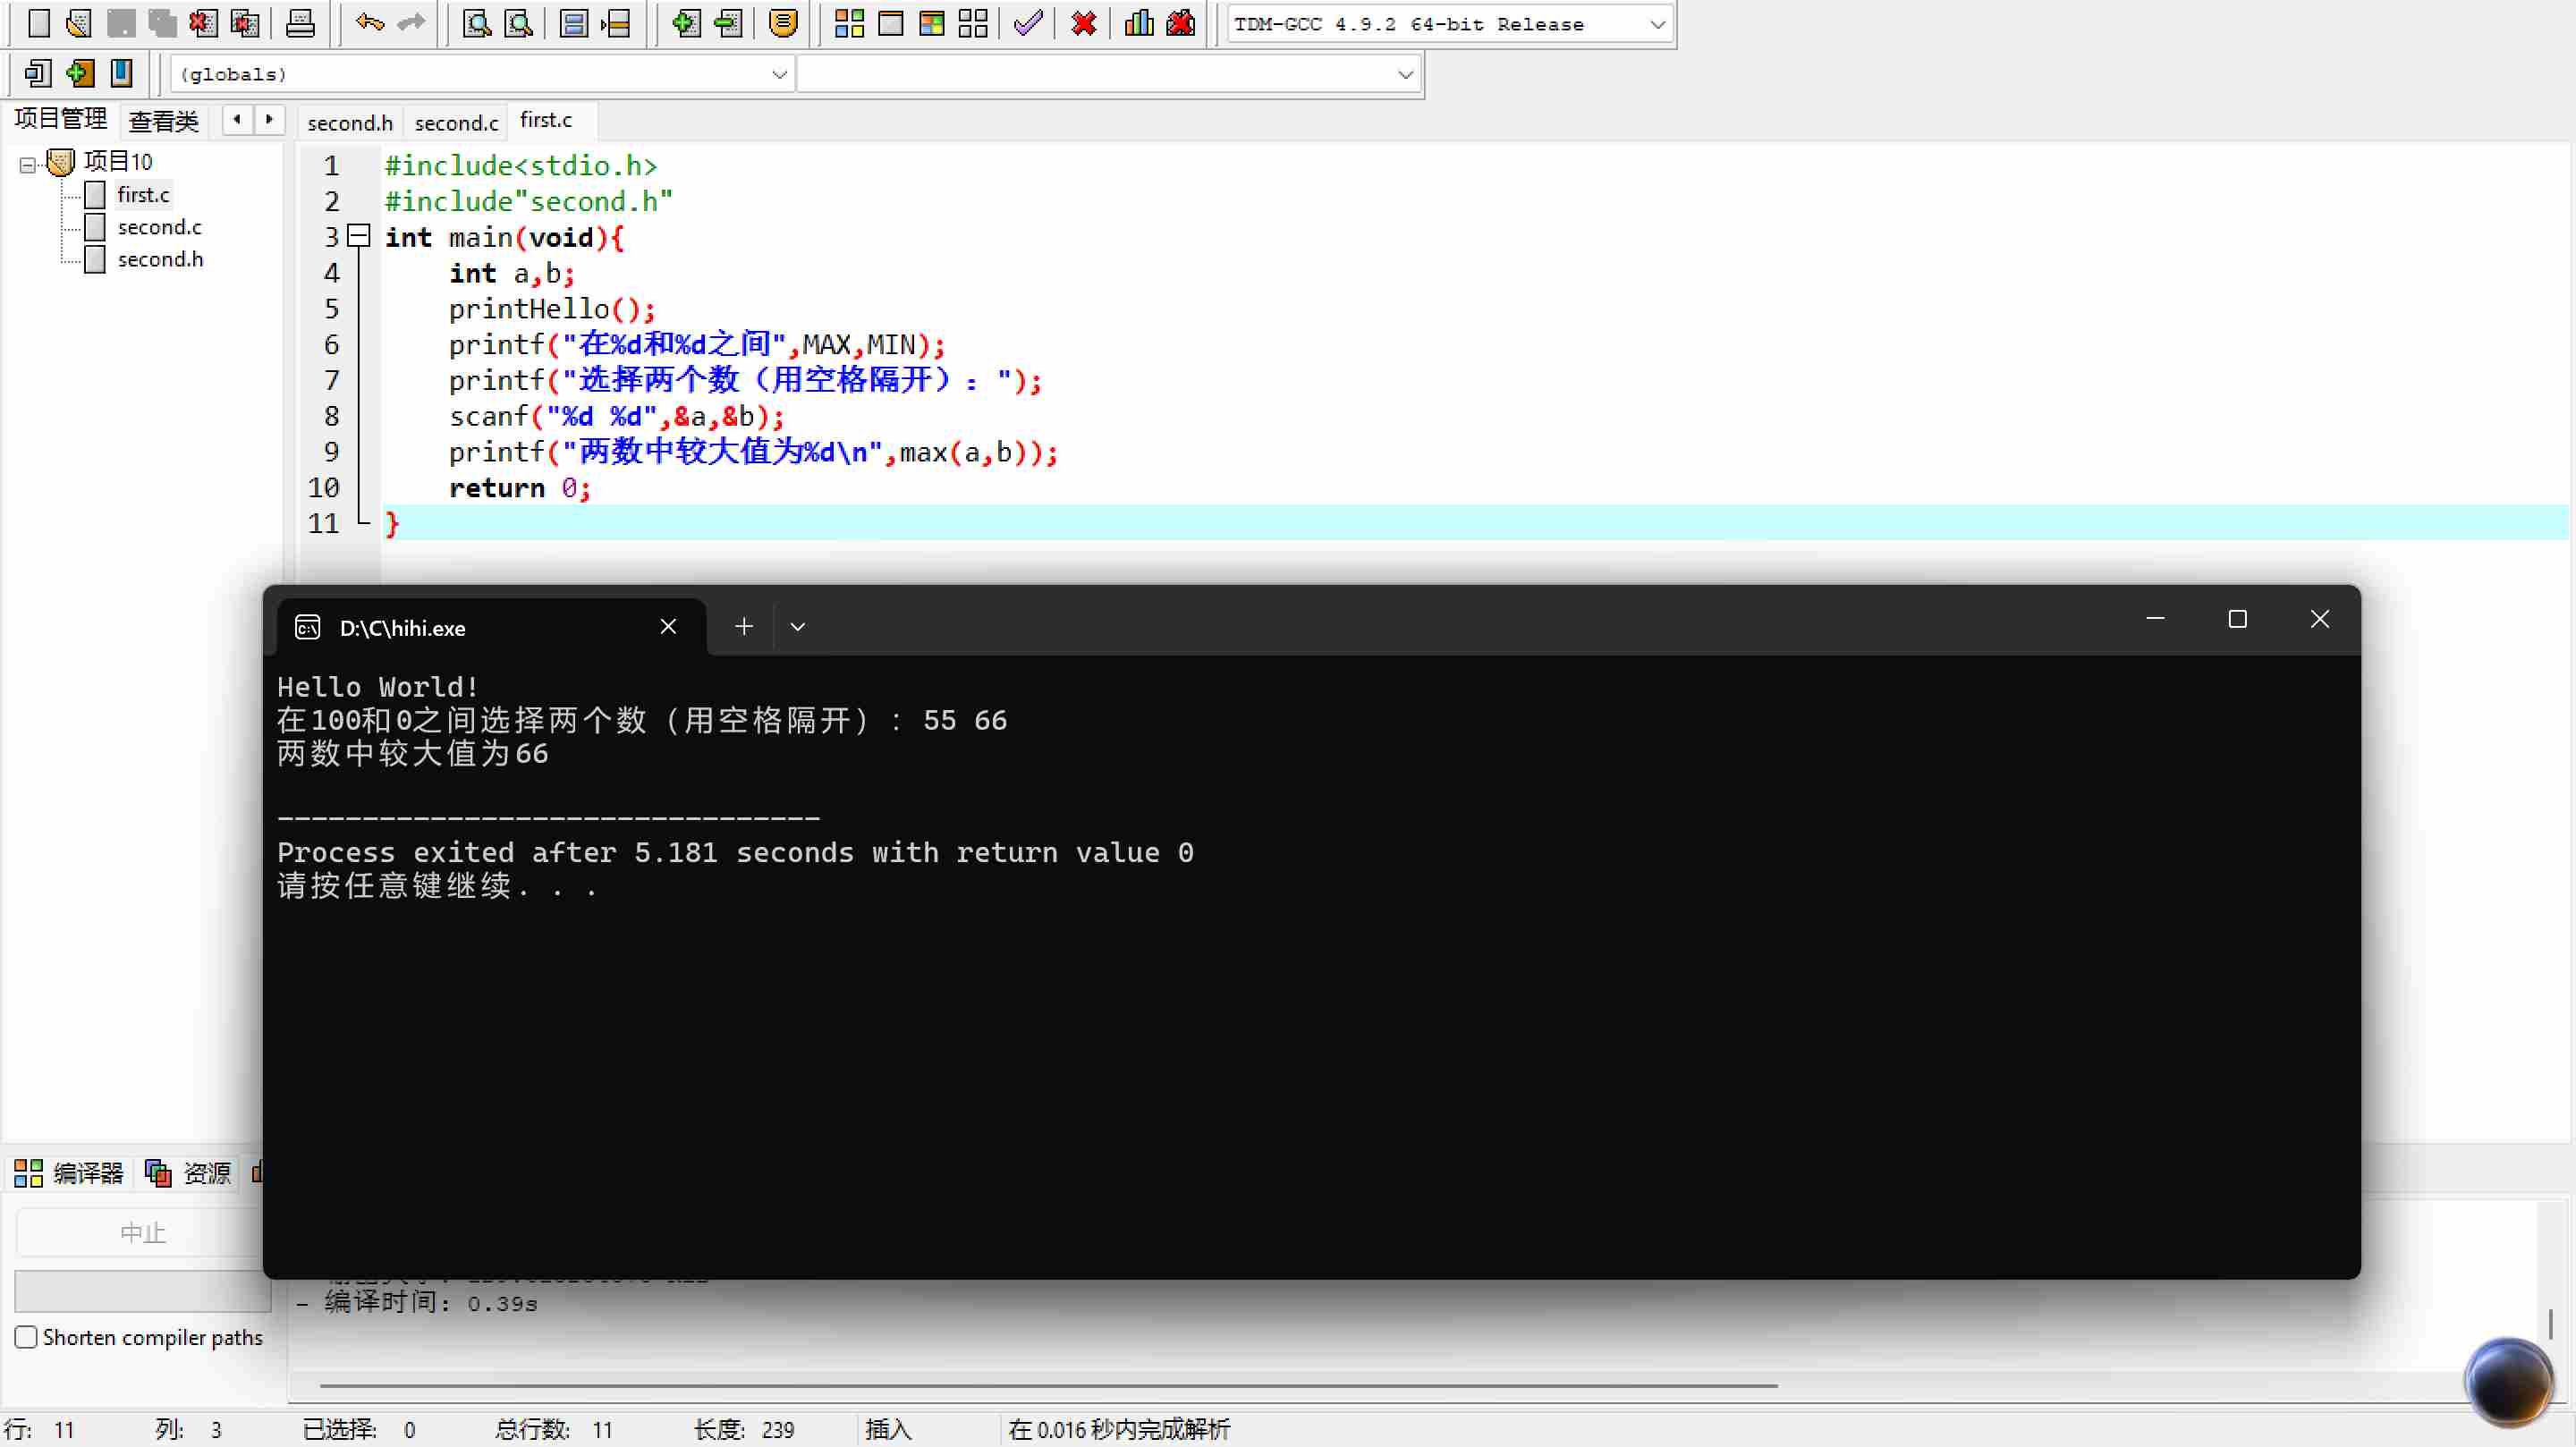2576x1447 pixels.
Task: Switch to the second.c editor tab
Action: click(x=456, y=122)
